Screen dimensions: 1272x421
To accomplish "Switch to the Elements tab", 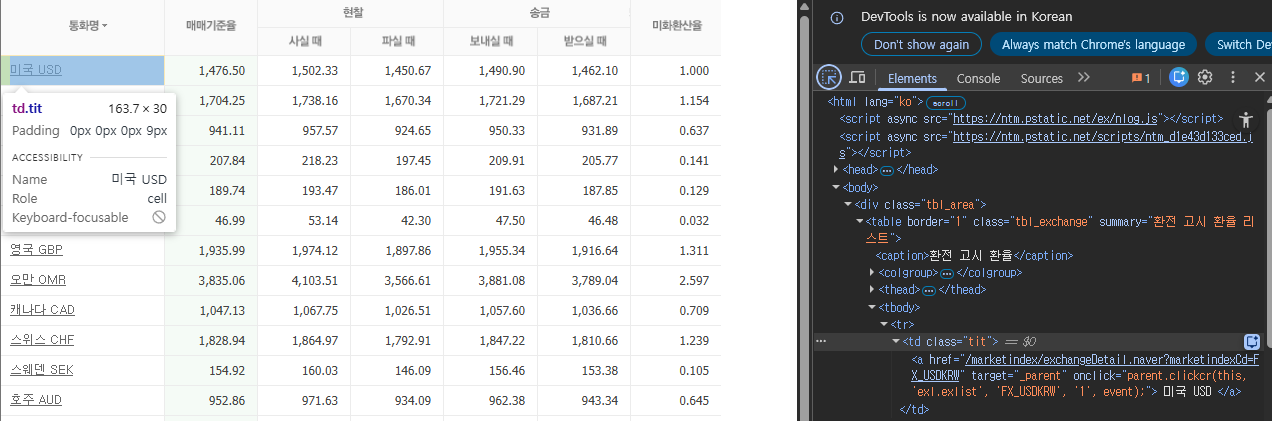I will 912,78.
